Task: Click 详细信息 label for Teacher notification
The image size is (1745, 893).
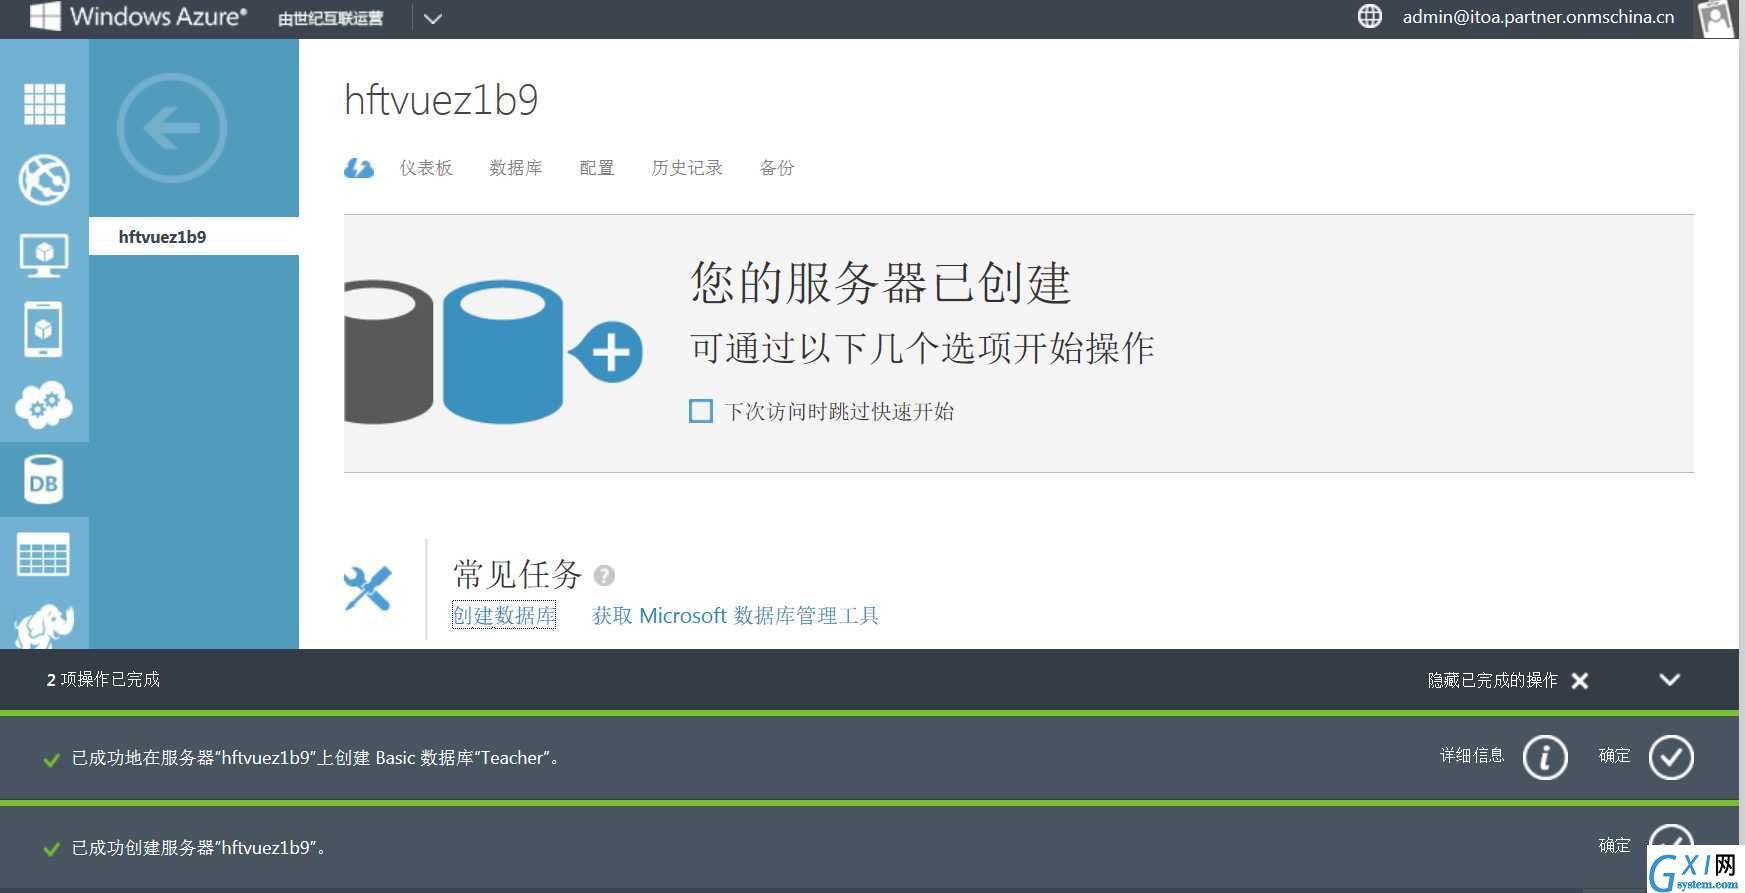Action: (1472, 756)
